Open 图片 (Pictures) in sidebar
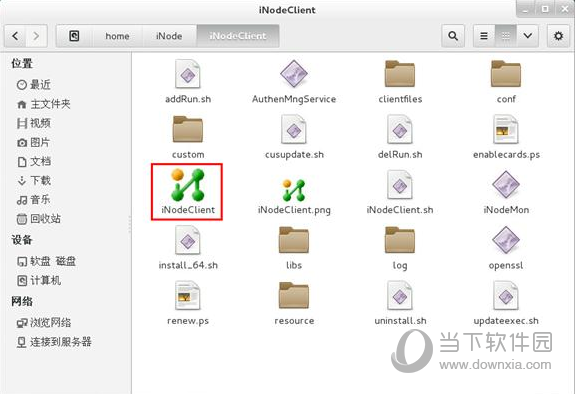Image resolution: width=576 pixels, height=394 pixels. tap(33, 142)
